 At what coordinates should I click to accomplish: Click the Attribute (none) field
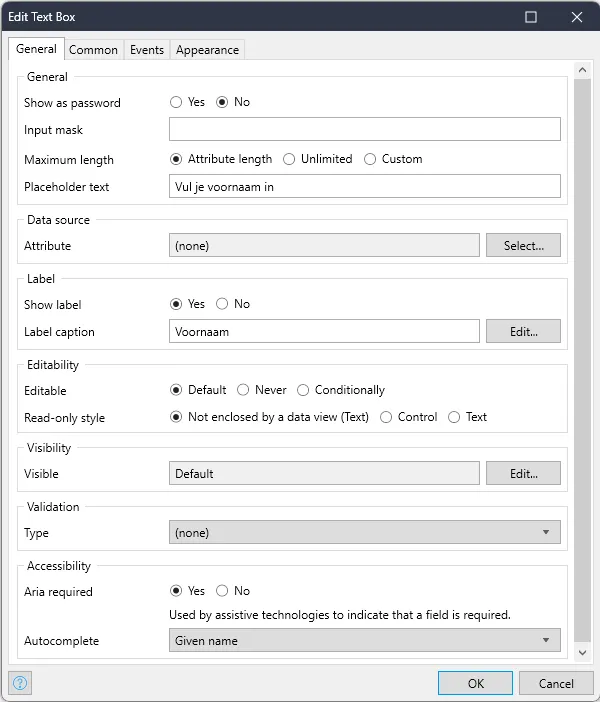click(324, 245)
